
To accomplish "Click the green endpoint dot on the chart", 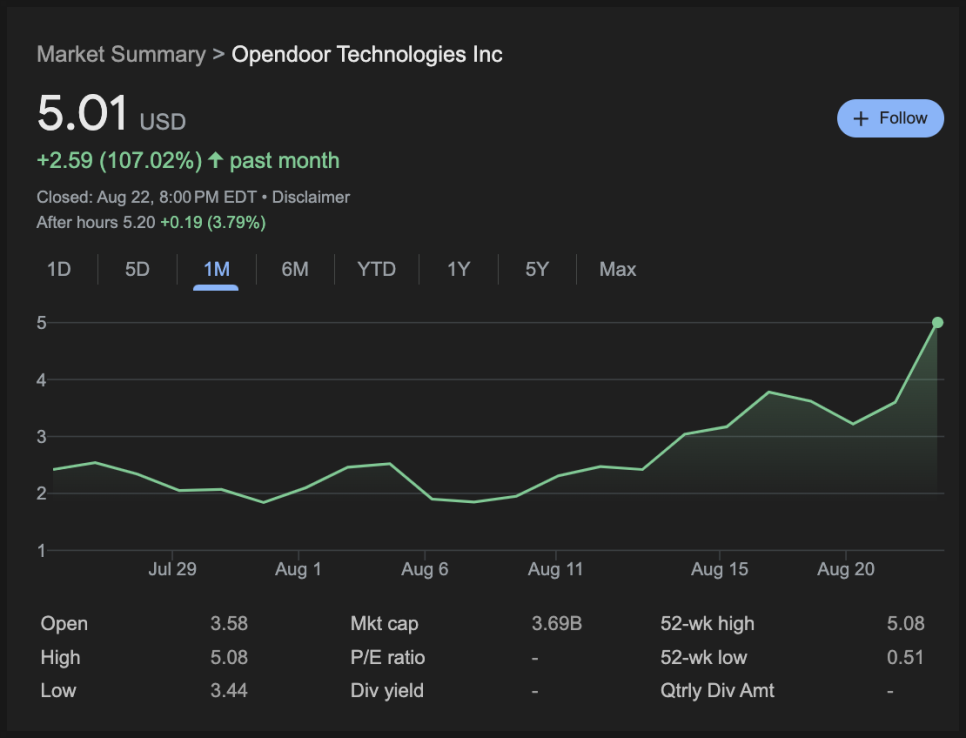I will [x=937, y=322].
